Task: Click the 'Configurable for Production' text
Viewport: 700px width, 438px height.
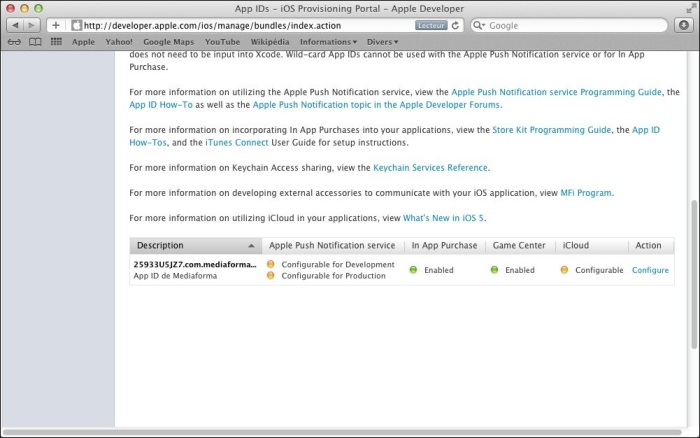Action: (333, 276)
